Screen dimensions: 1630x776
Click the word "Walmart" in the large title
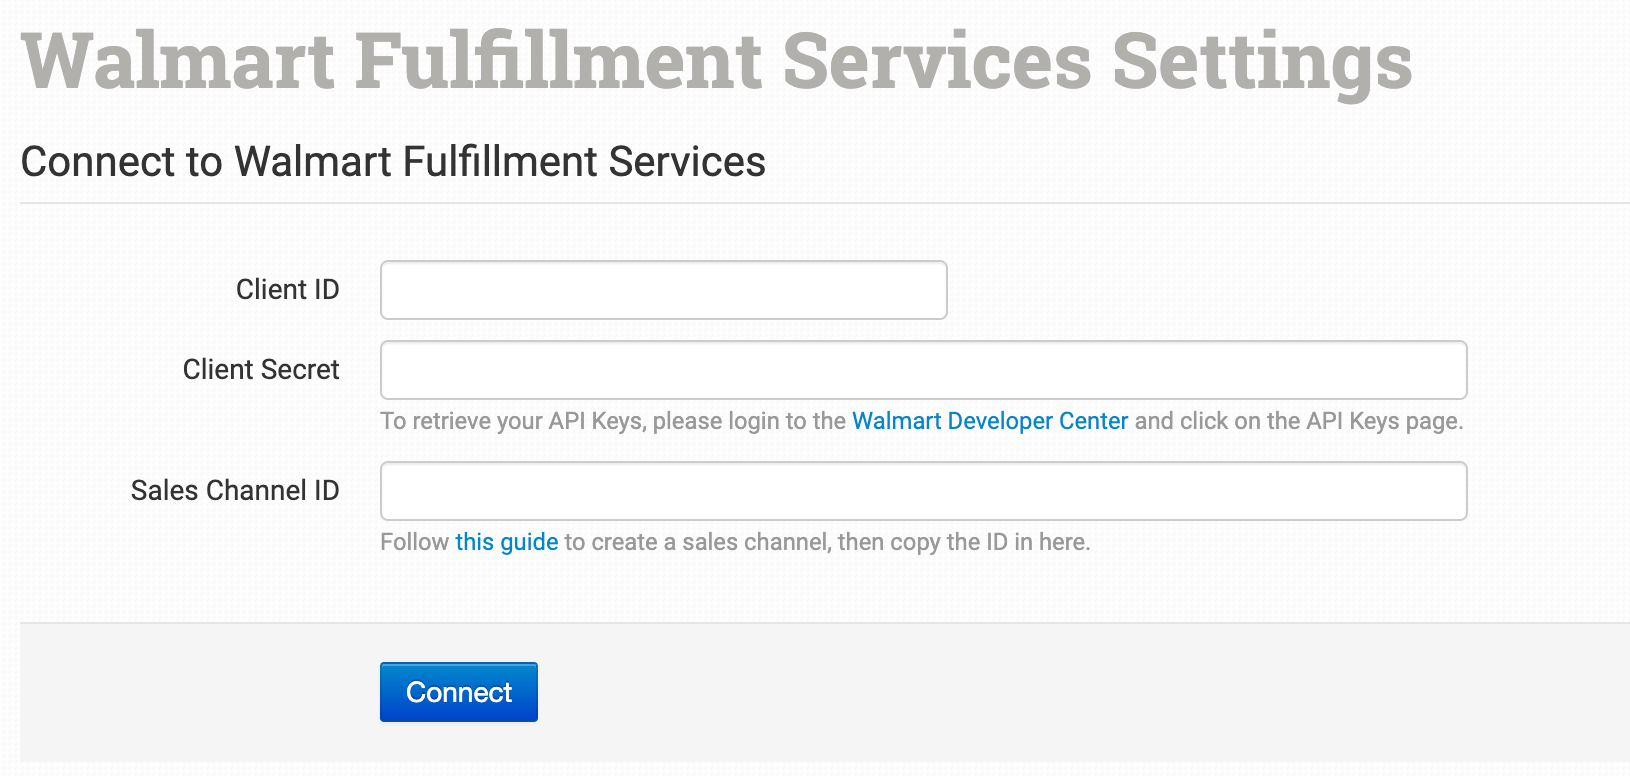178,61
